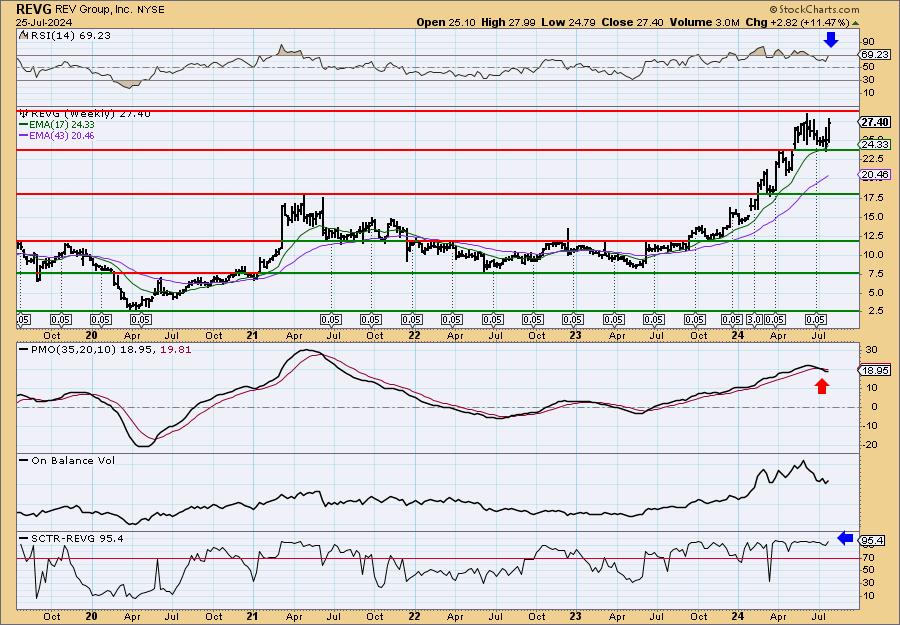Click the REVG ticker symbol in header

tap(33, 9)
